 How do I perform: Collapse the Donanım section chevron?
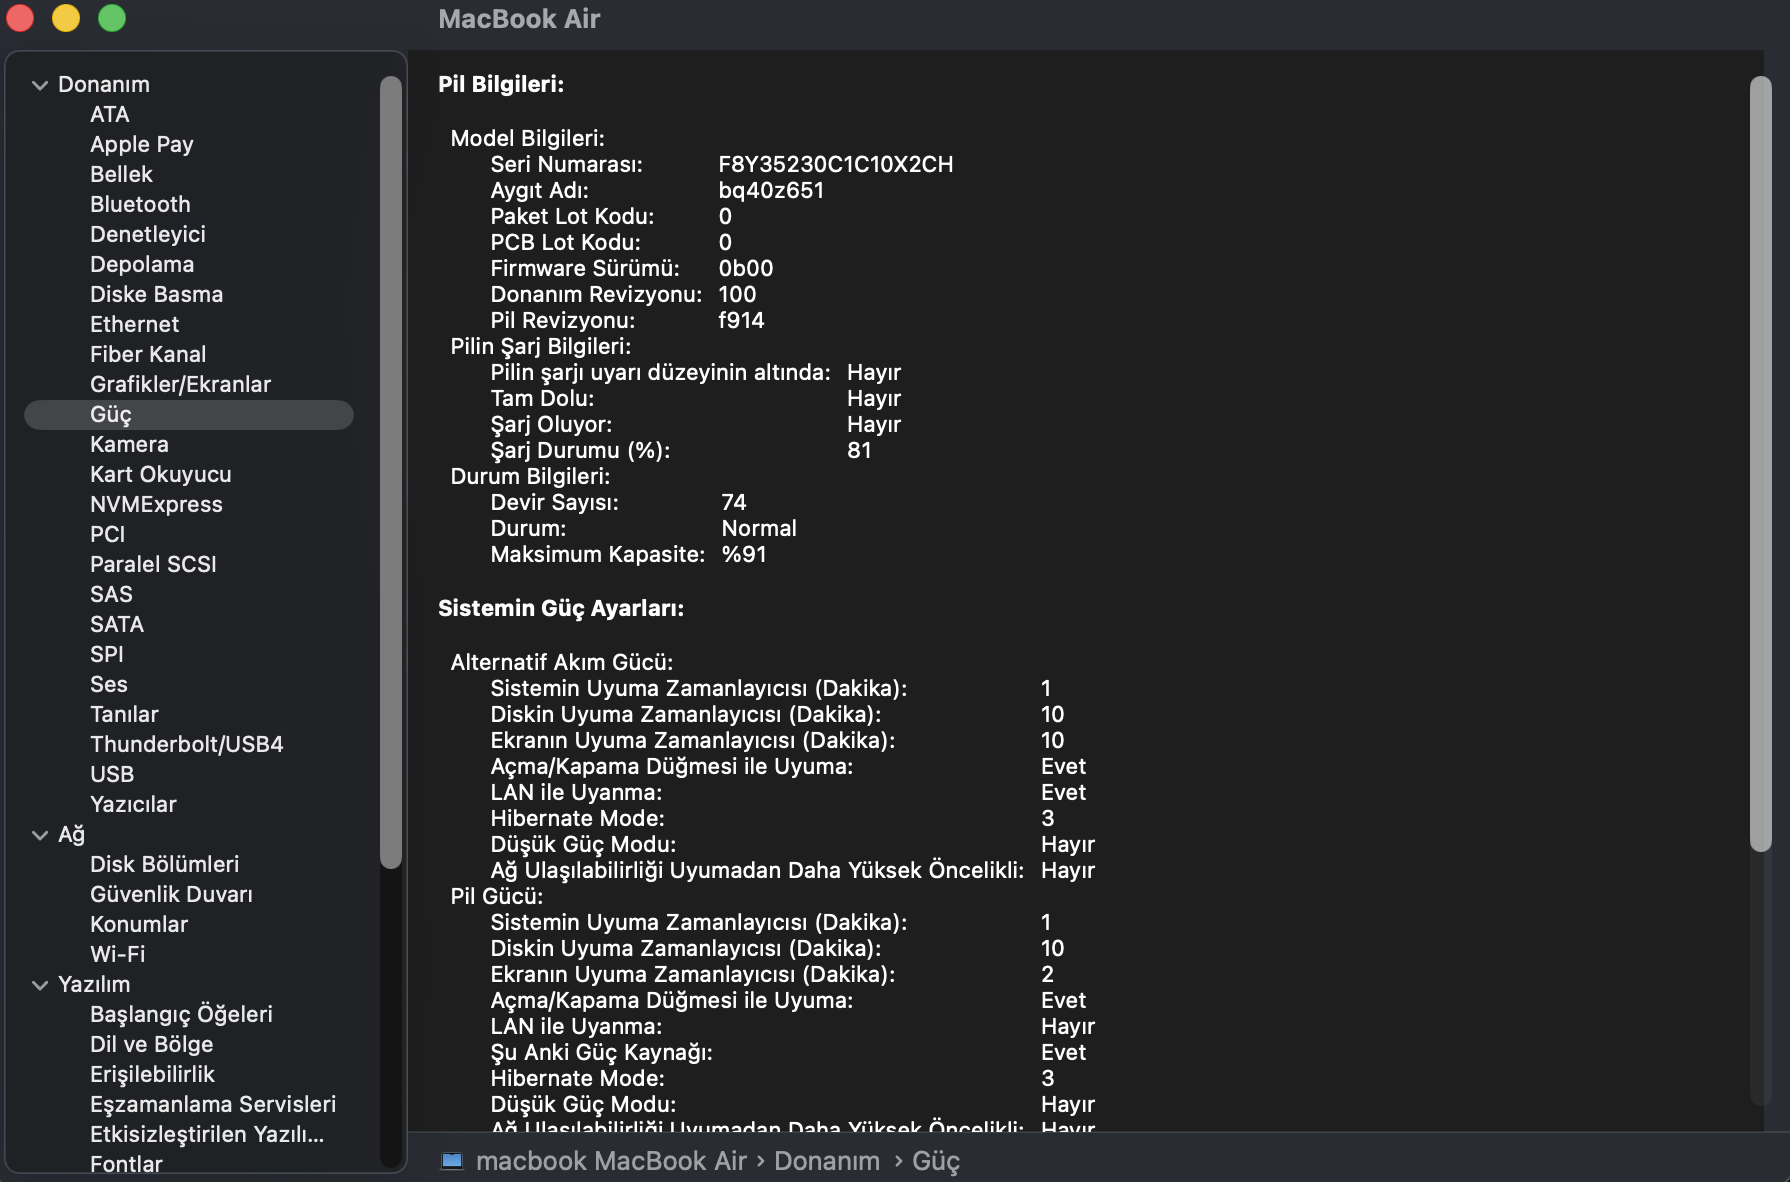[40, 85]
